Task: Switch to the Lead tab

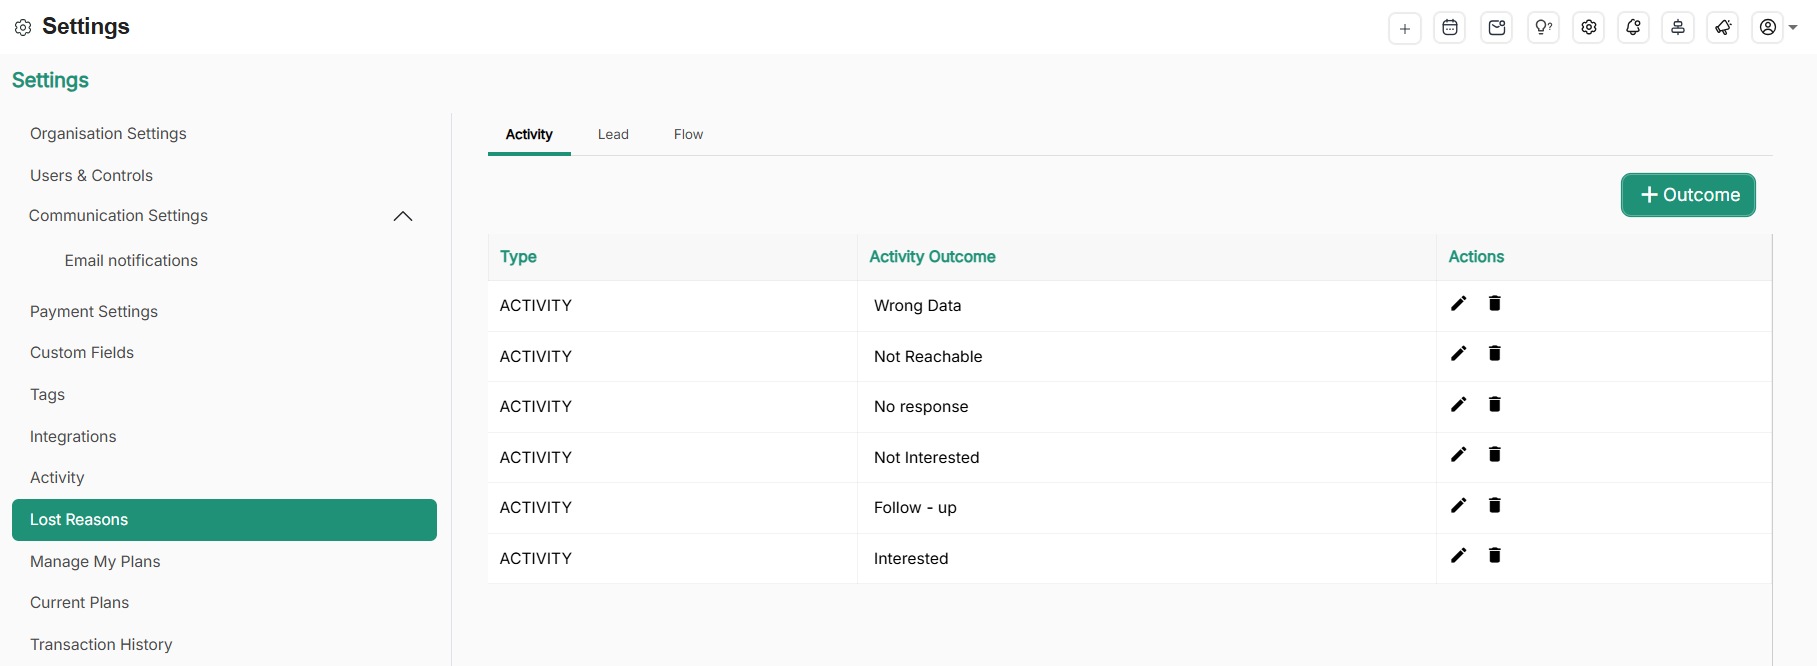Action: click(613, 135)
